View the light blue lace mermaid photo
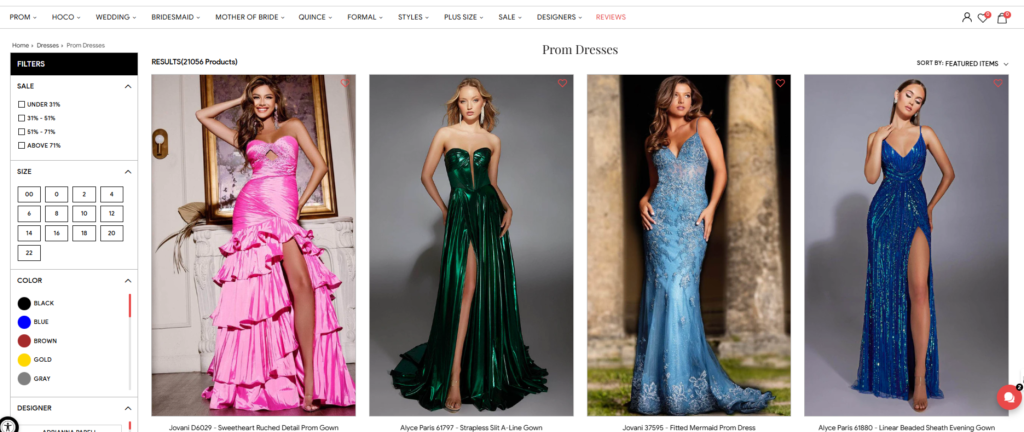The height and width of the screenshot is (432, 1024). pos(688,245)
